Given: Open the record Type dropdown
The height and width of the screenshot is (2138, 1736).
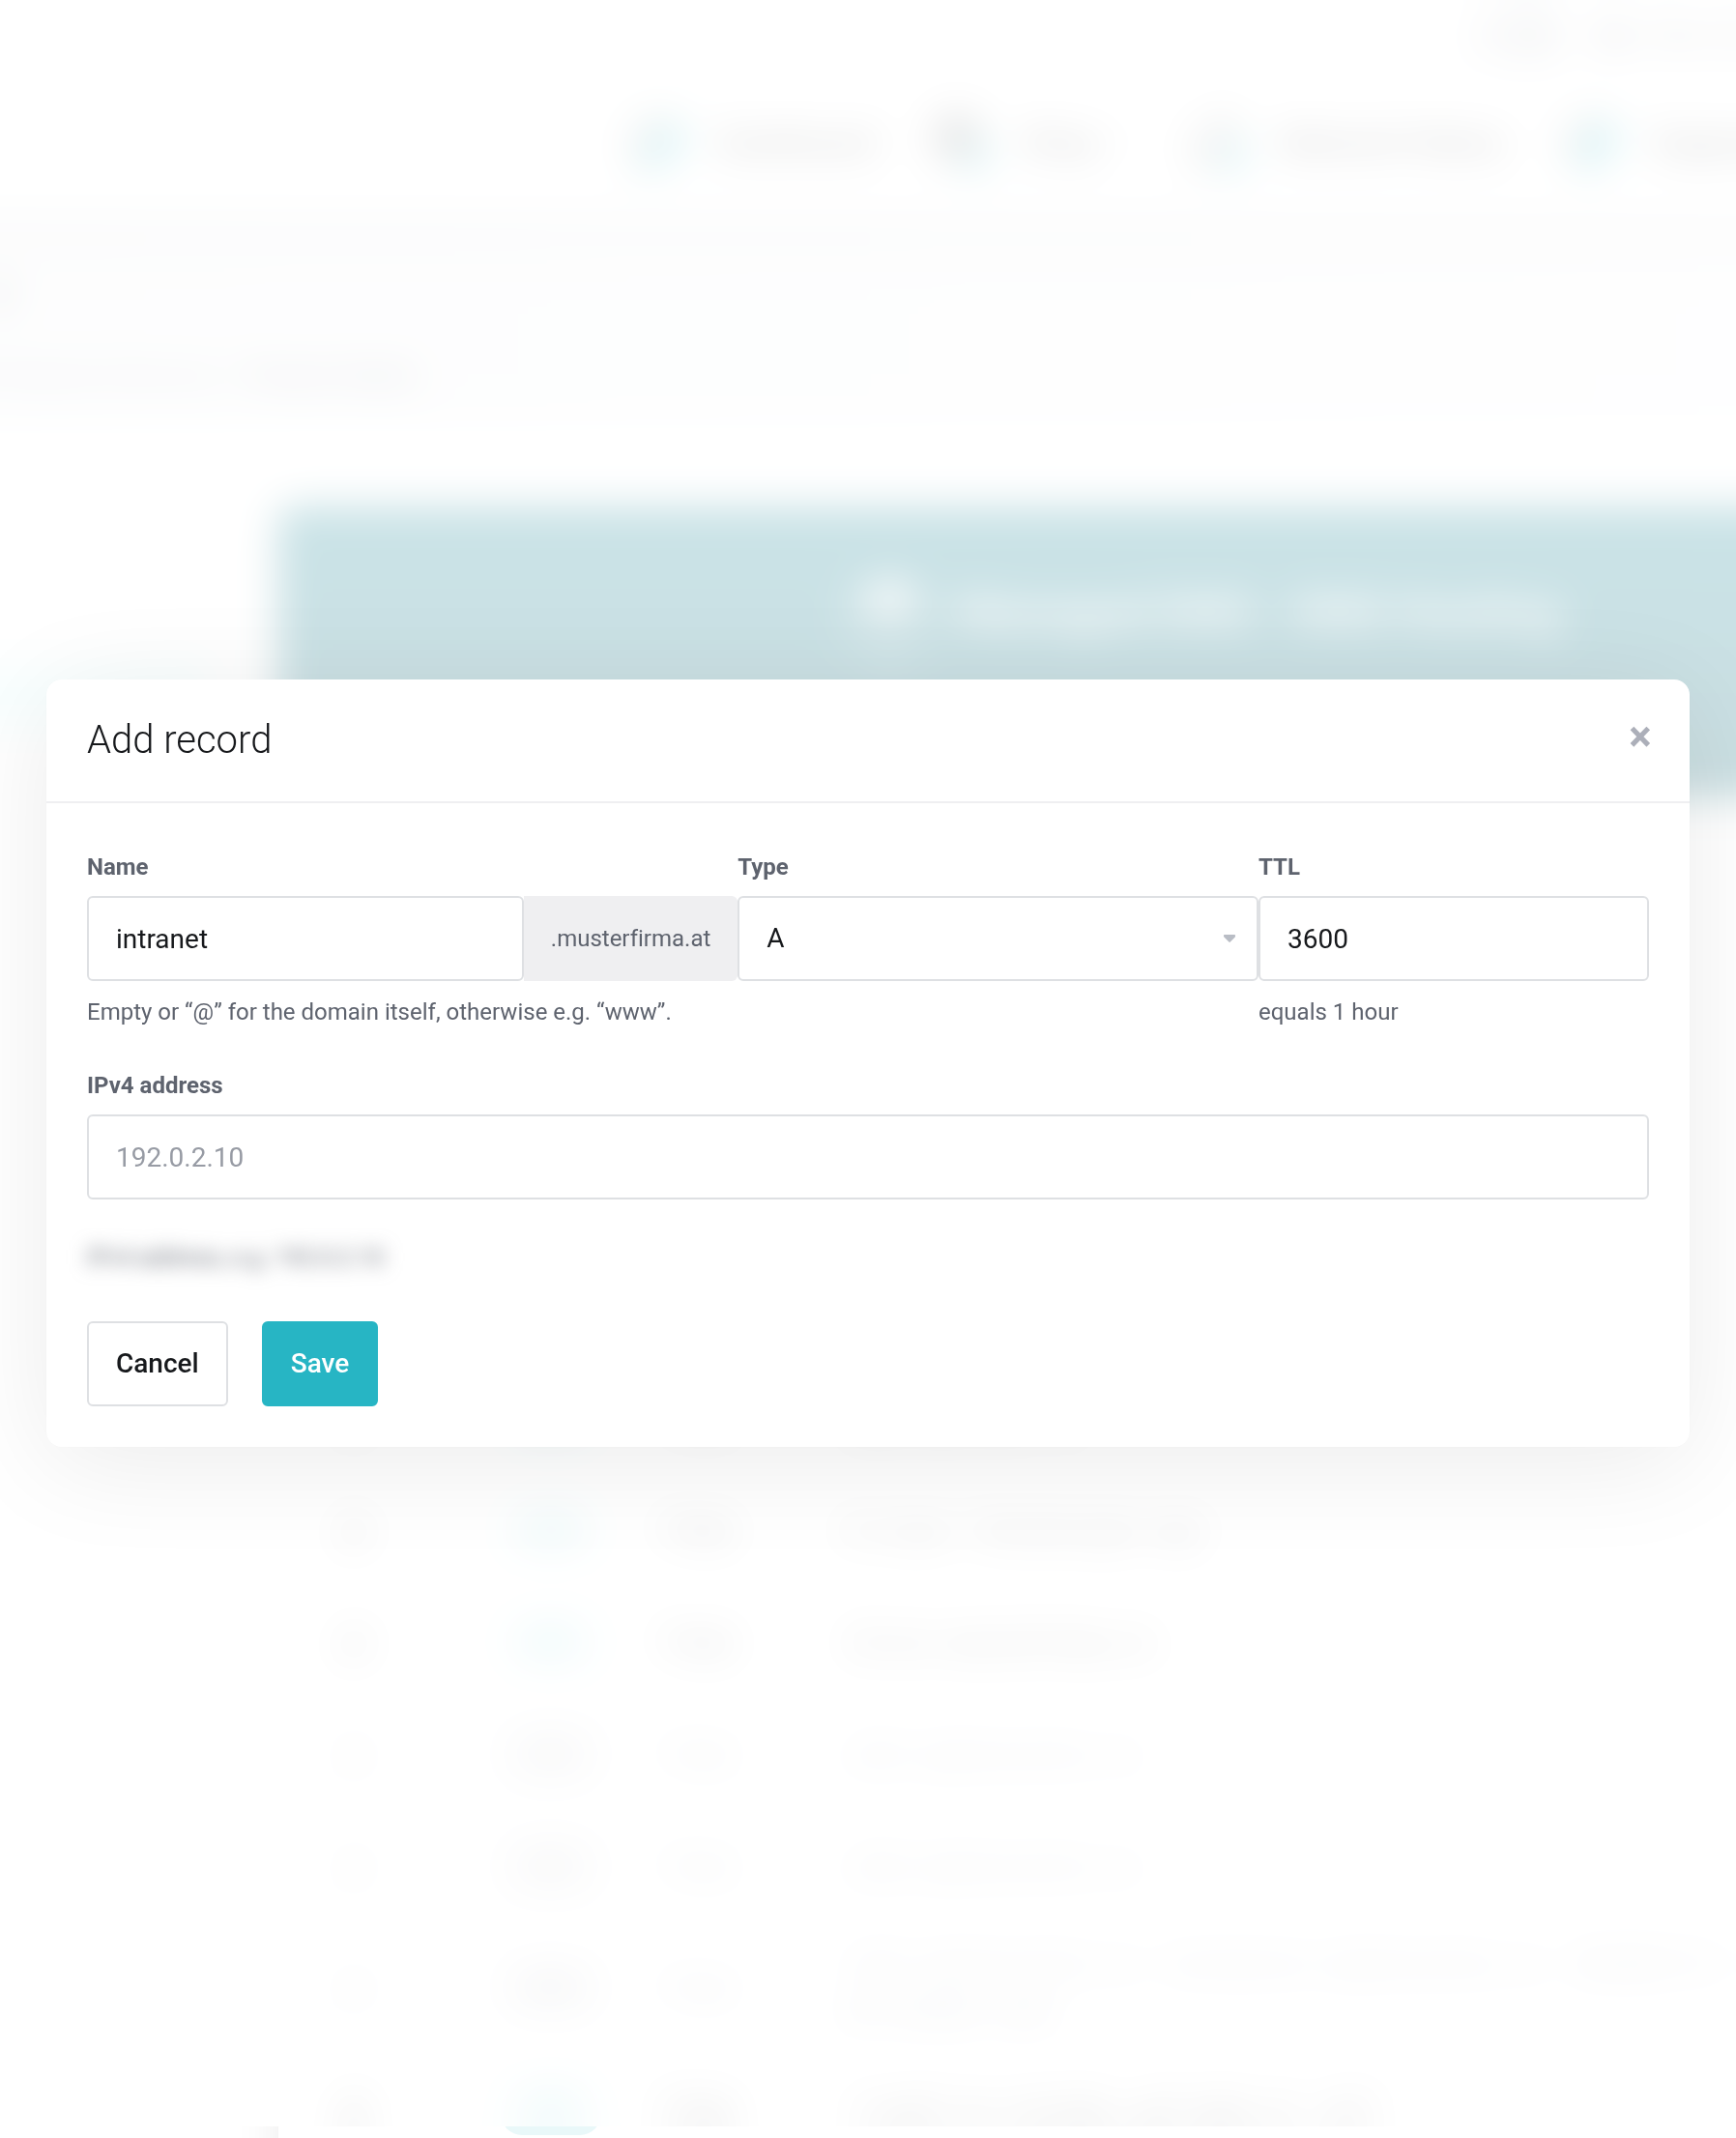Looking at the screenshot, I should [997, 938].
